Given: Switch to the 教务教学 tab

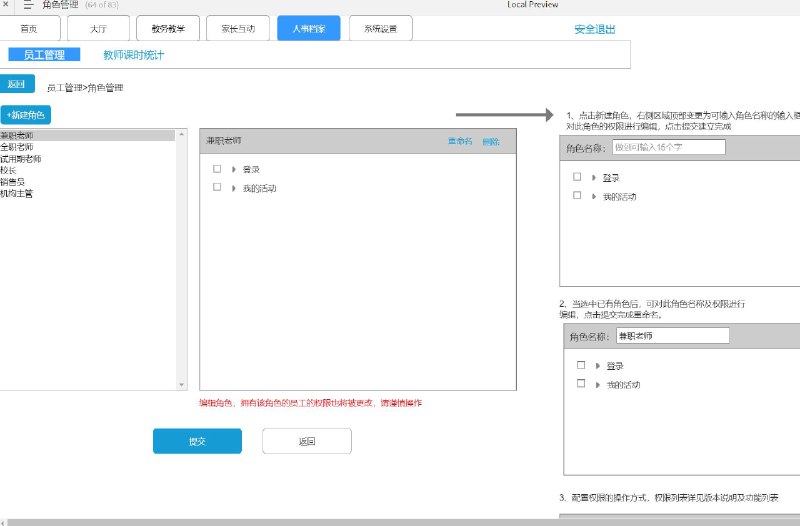Looking at the screenshot, I should [168, 29].
